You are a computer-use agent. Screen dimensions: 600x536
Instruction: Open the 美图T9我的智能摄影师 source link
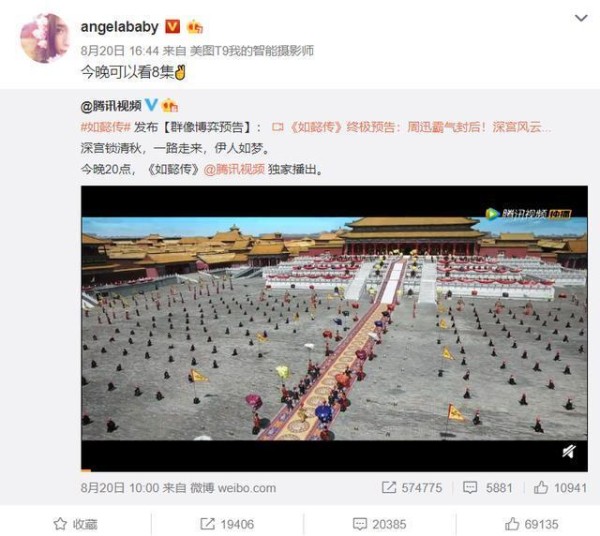click(252, 51)
